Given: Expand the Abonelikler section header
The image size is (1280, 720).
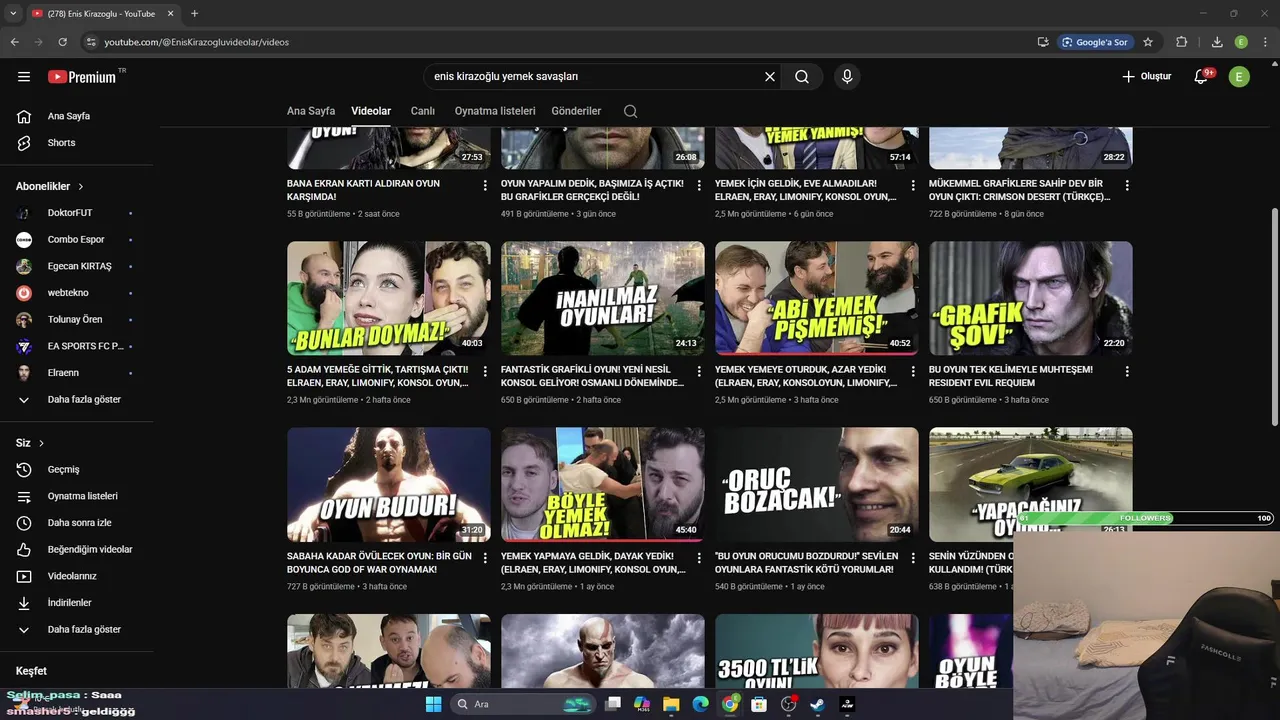Looking at the screenshot, I should tap(50, 186).
